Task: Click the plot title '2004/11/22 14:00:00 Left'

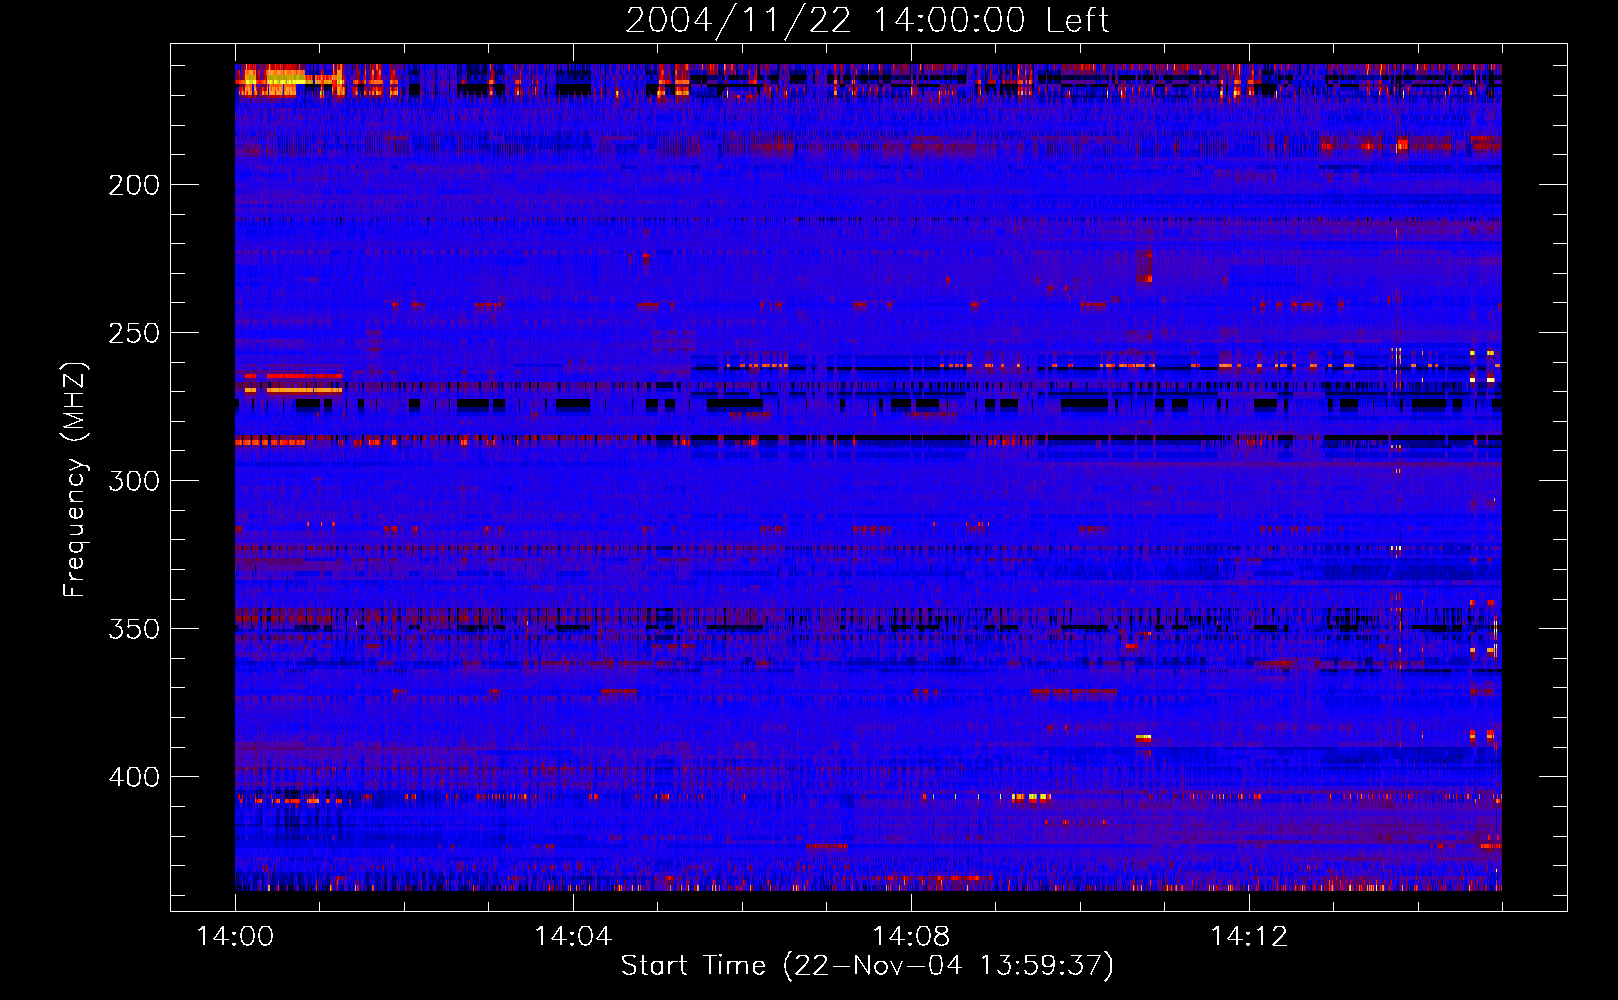Action: click(x=867, y=20)
